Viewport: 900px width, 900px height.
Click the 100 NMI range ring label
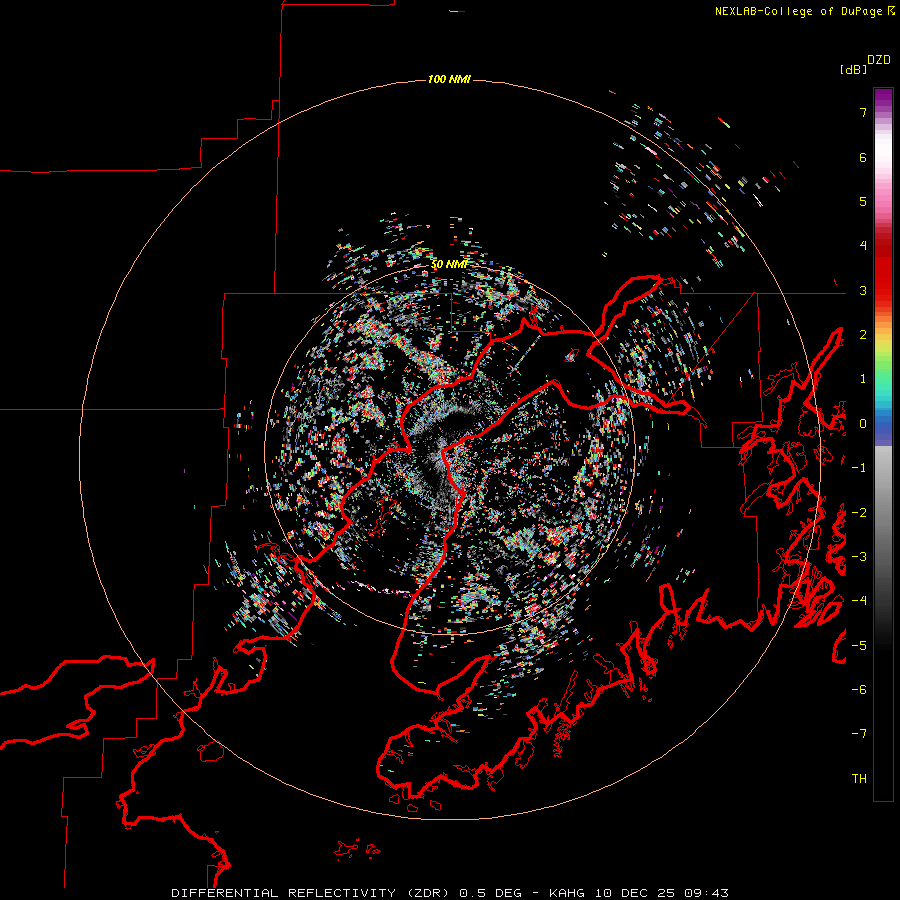(x=449, y=79)
